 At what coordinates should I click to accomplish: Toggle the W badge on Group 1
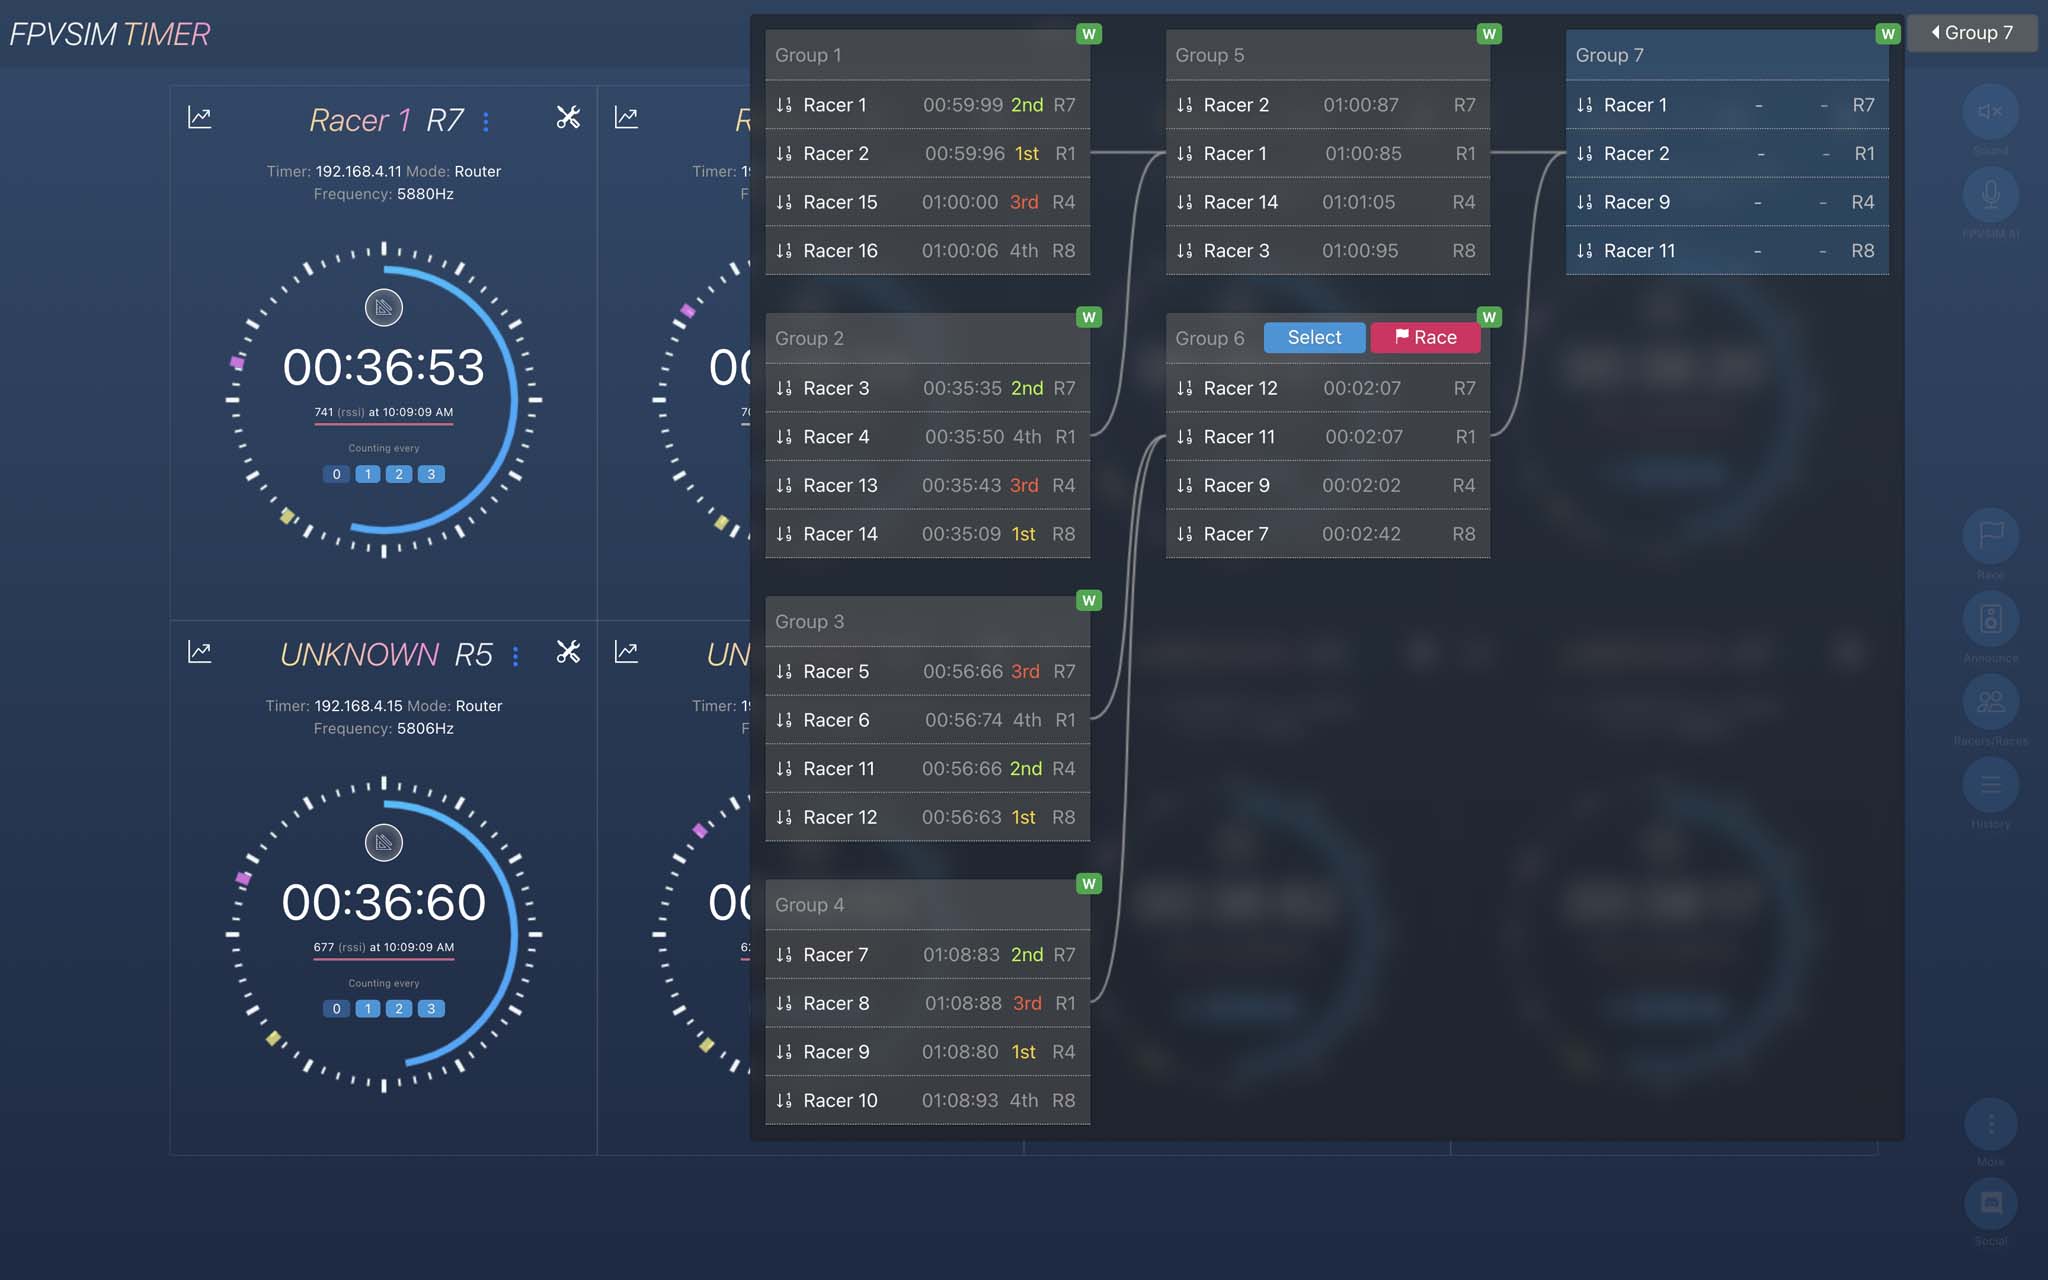1089,34
